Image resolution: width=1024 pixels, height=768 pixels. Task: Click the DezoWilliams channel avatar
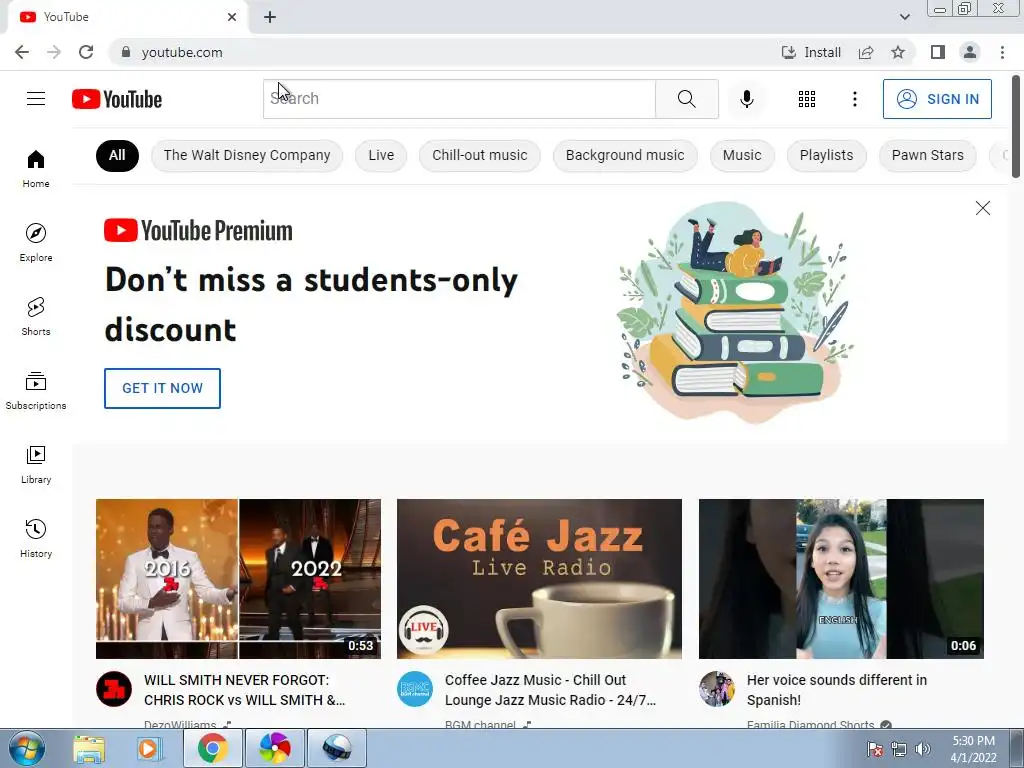pyautogui.click(x=114, y=689)
